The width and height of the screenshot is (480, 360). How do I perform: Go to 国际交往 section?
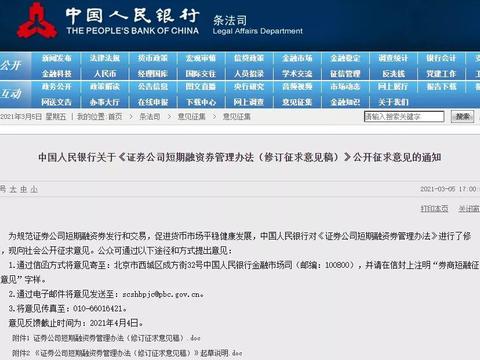point(201,74)
